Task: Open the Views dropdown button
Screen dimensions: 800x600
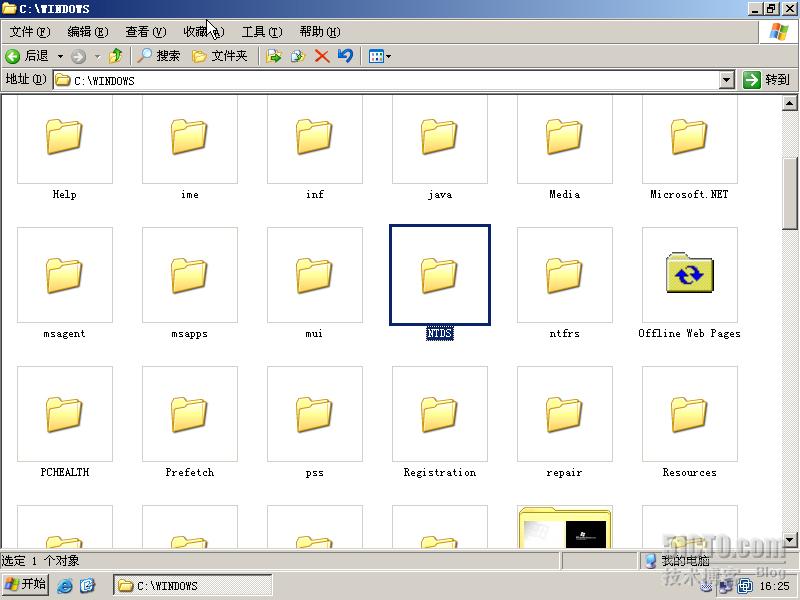Action: point(380,56)
